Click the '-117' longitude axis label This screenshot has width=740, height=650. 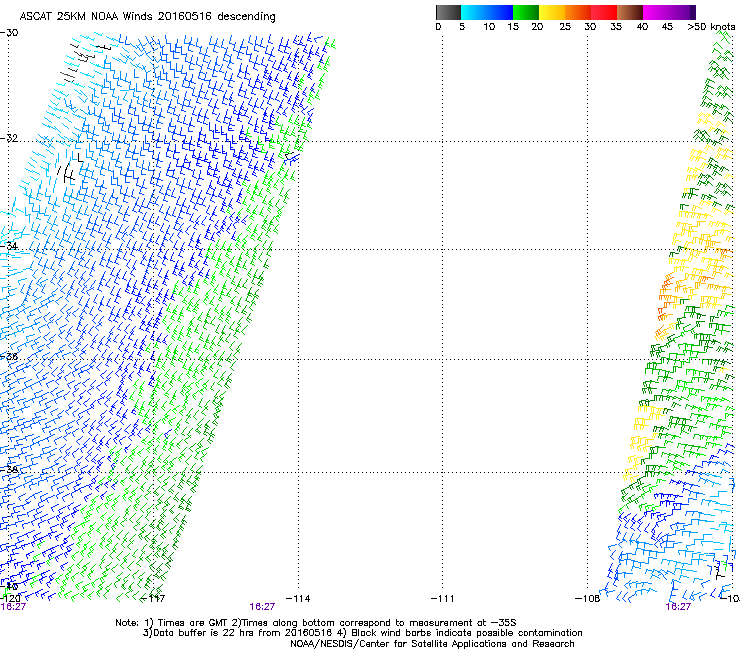point(153,599)
